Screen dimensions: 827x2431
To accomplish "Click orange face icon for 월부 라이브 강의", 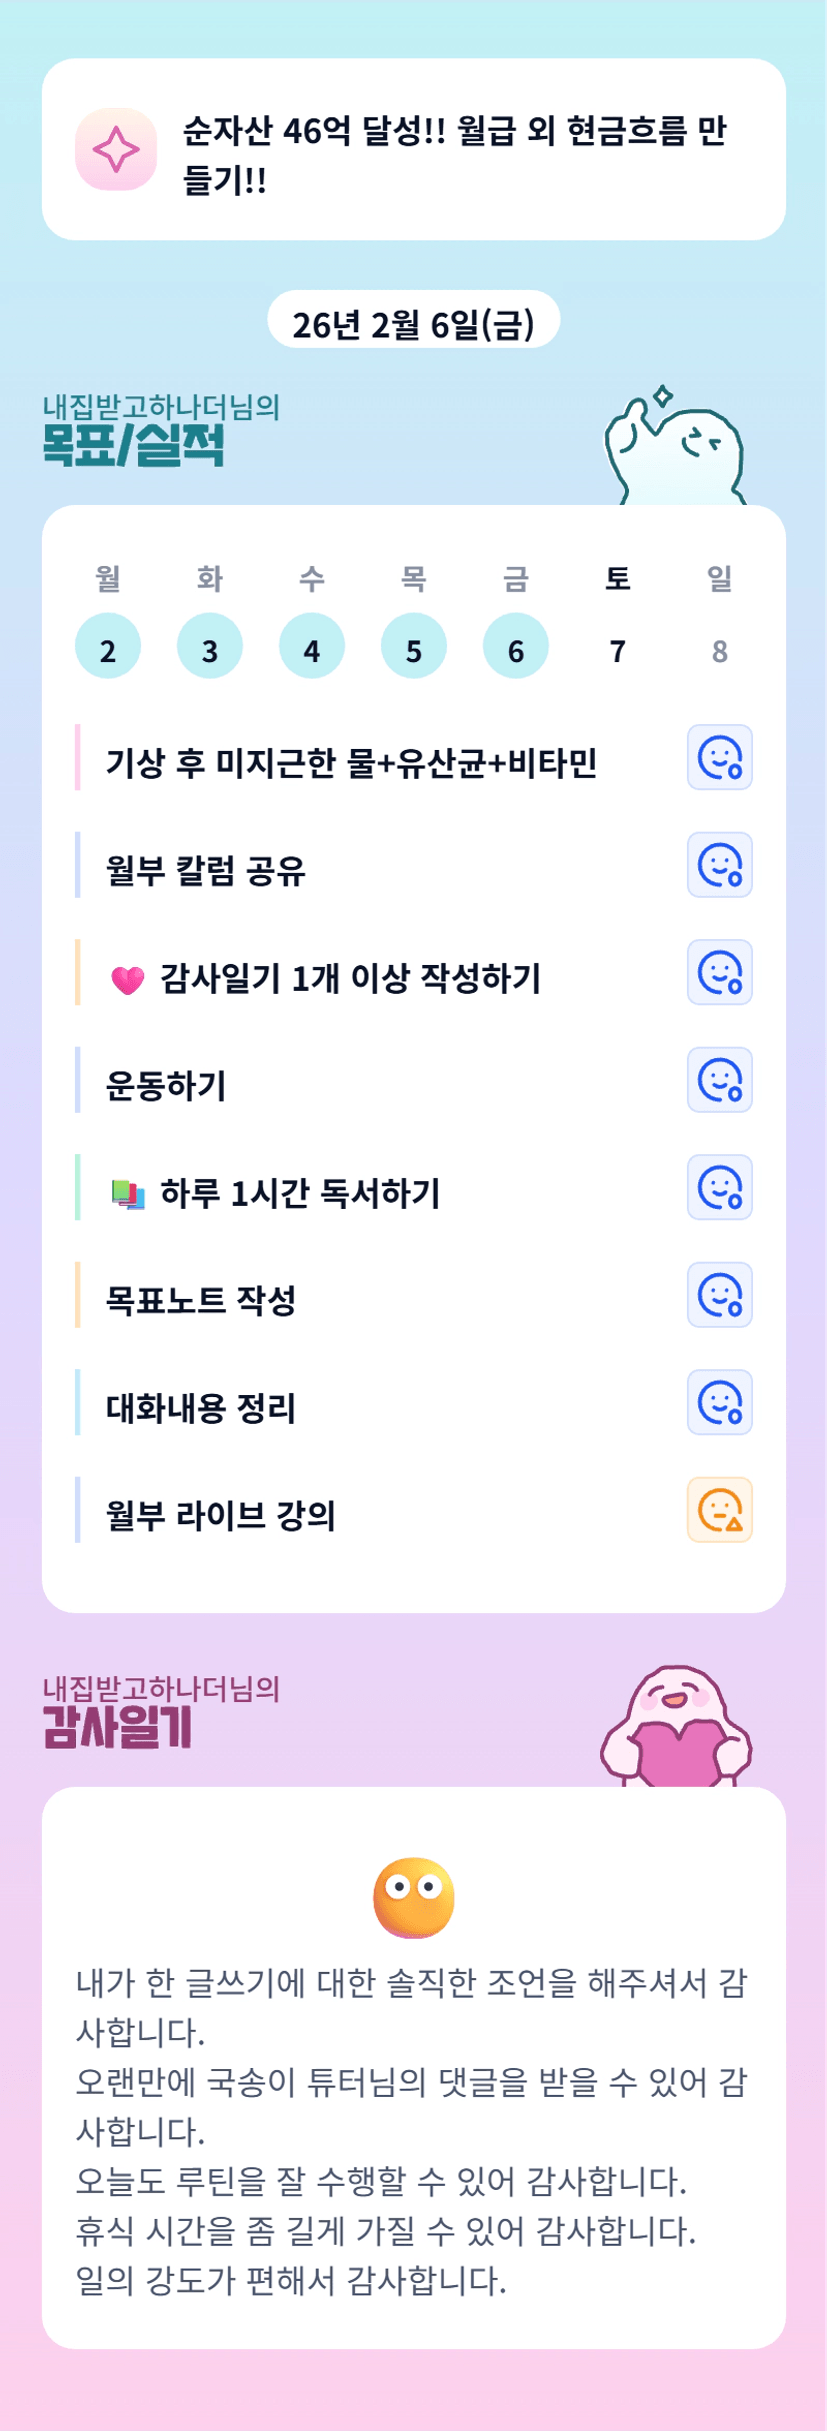I will [719, 1510].
